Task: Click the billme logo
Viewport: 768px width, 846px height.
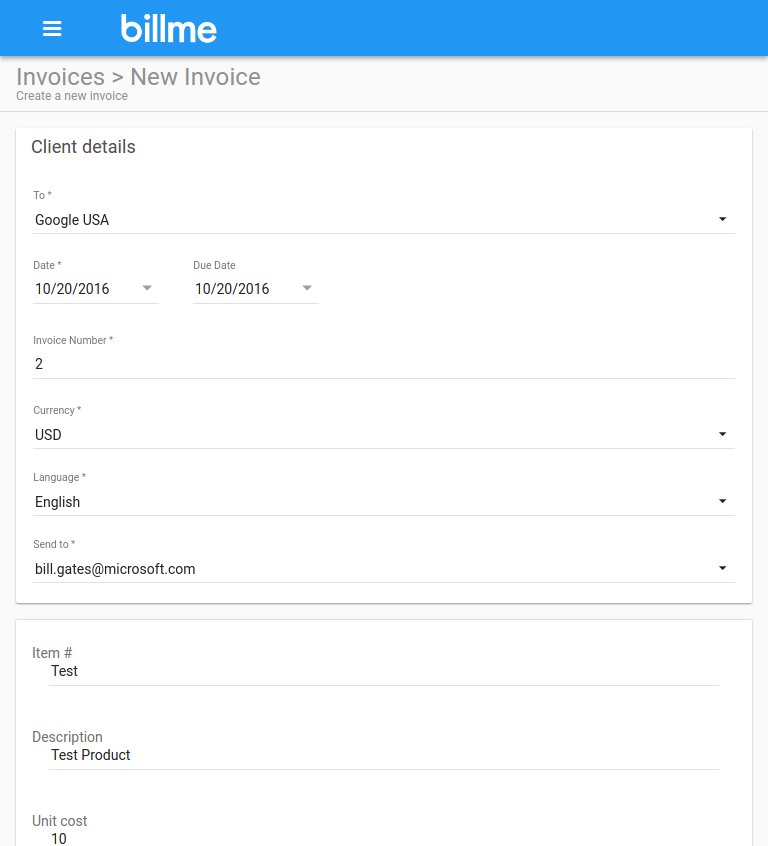Action: point(168,28)
